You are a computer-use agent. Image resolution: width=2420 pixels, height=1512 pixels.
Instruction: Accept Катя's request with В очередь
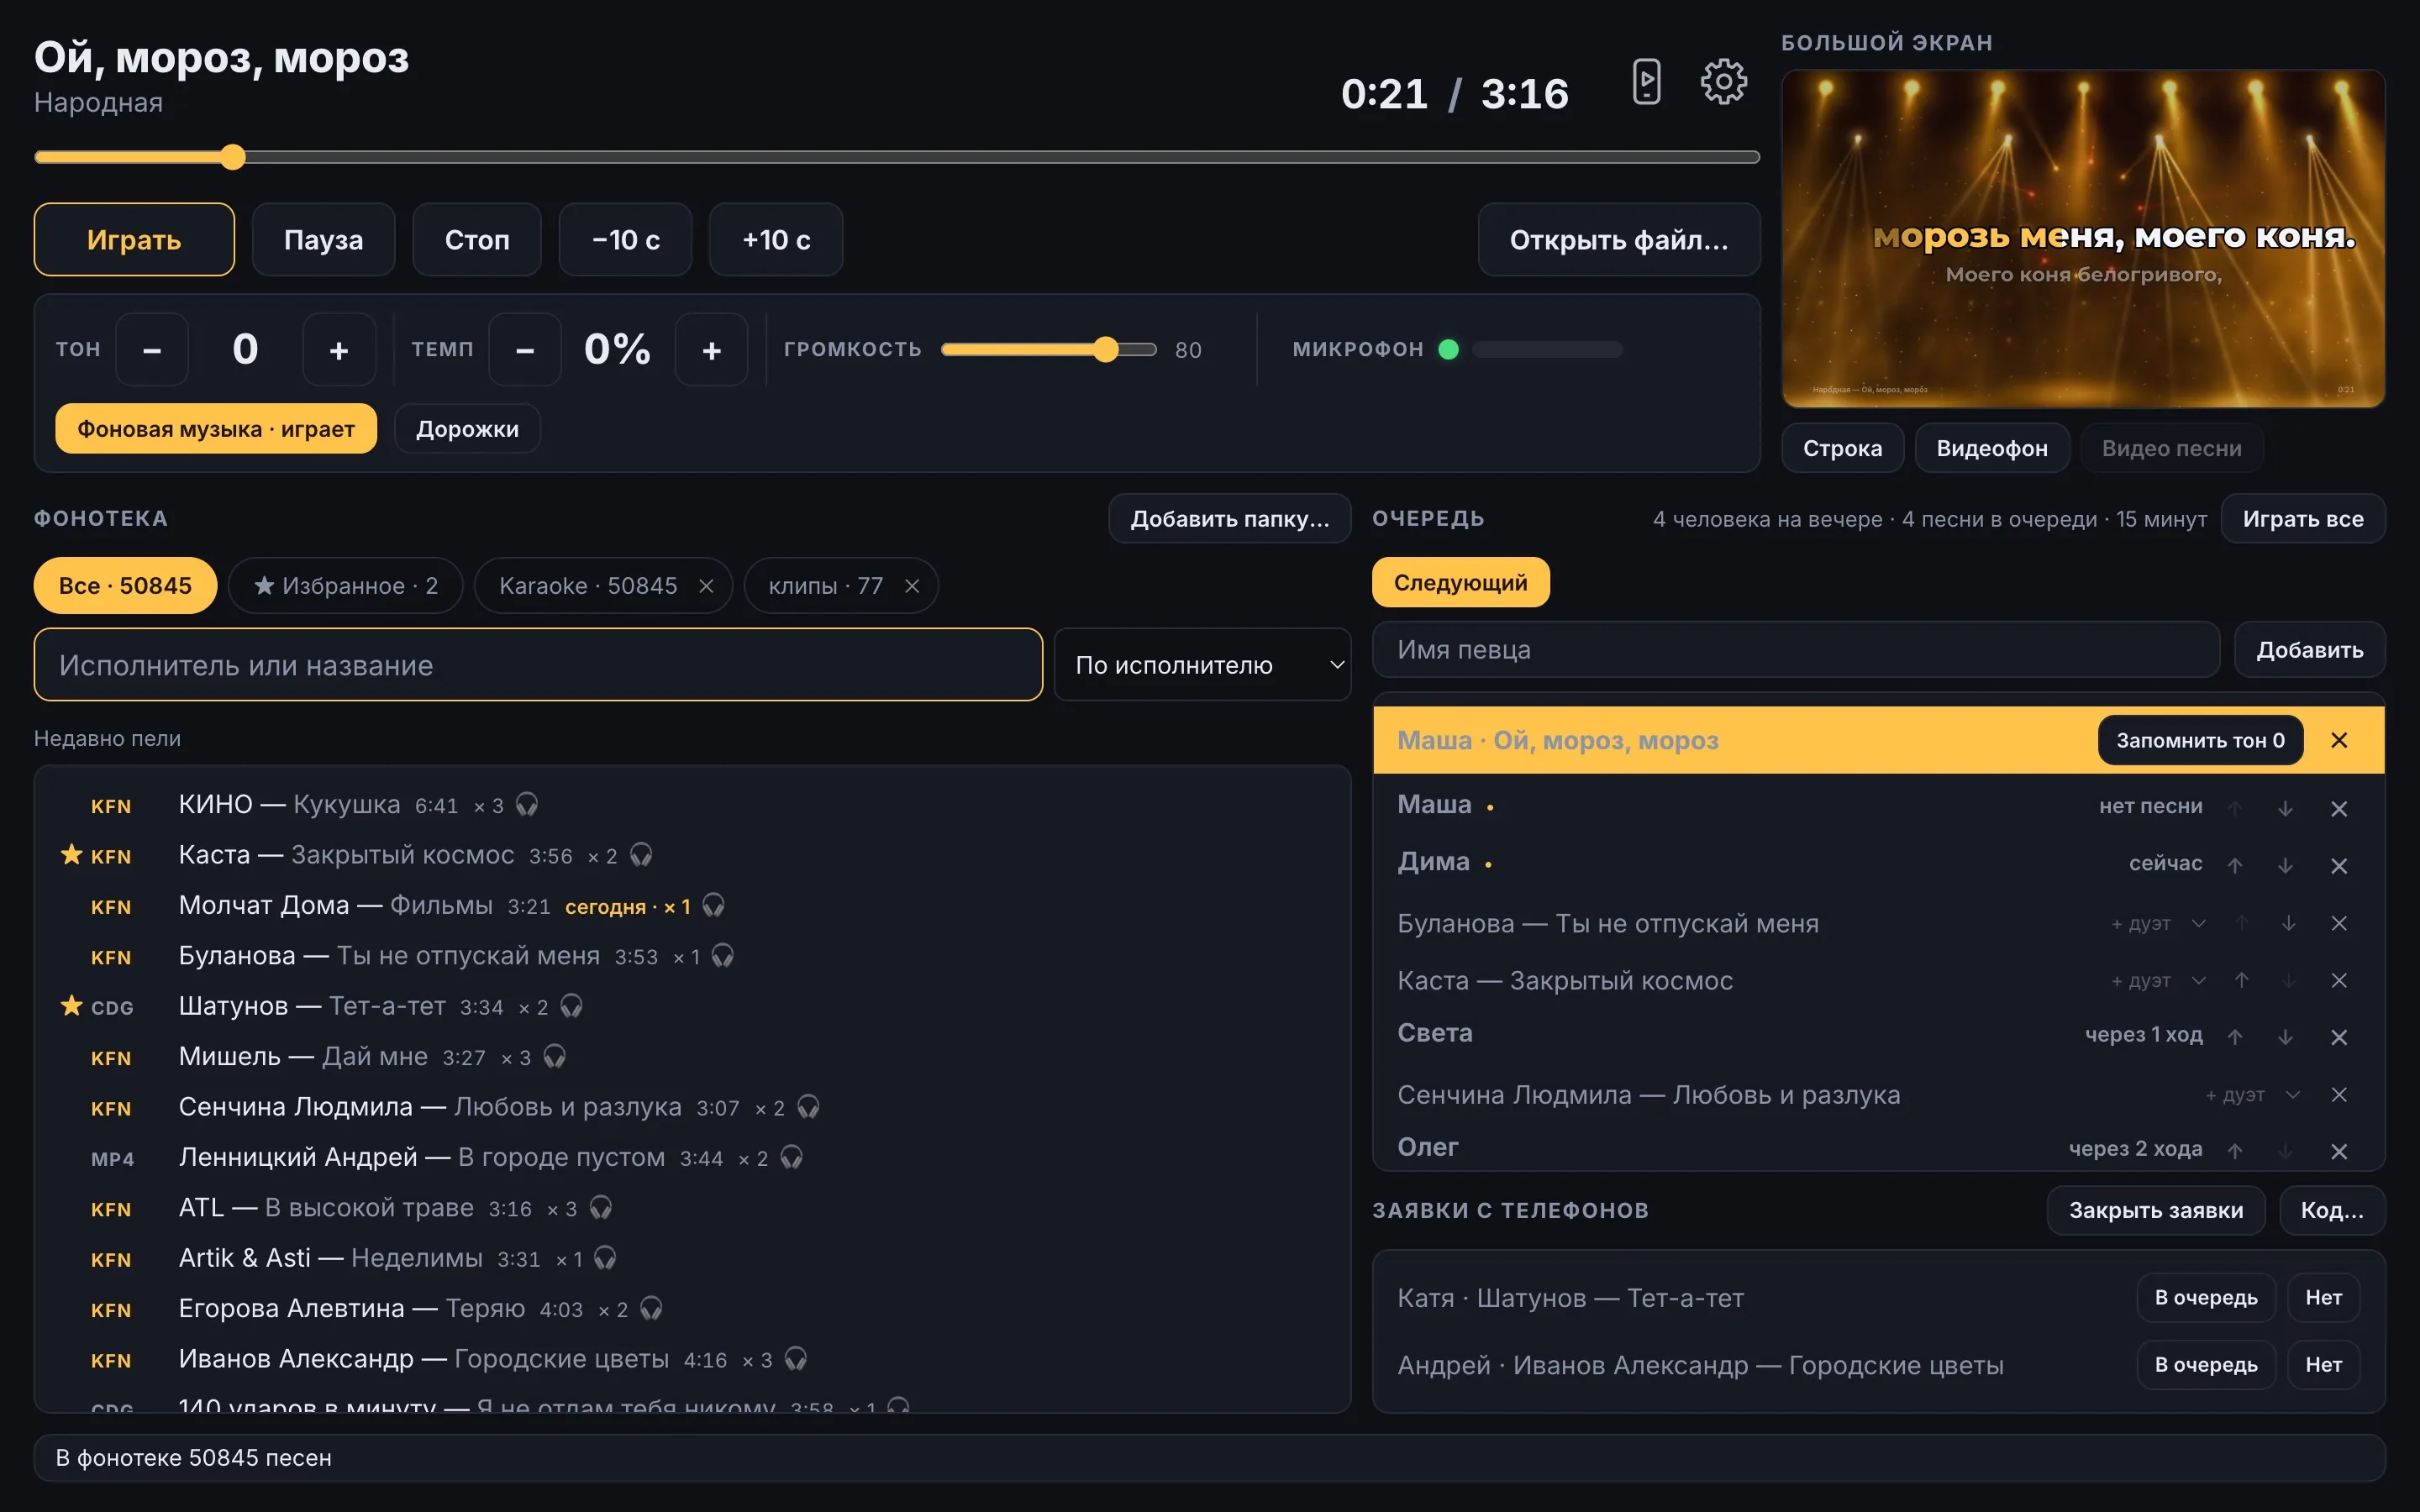coord(2206,1297)
